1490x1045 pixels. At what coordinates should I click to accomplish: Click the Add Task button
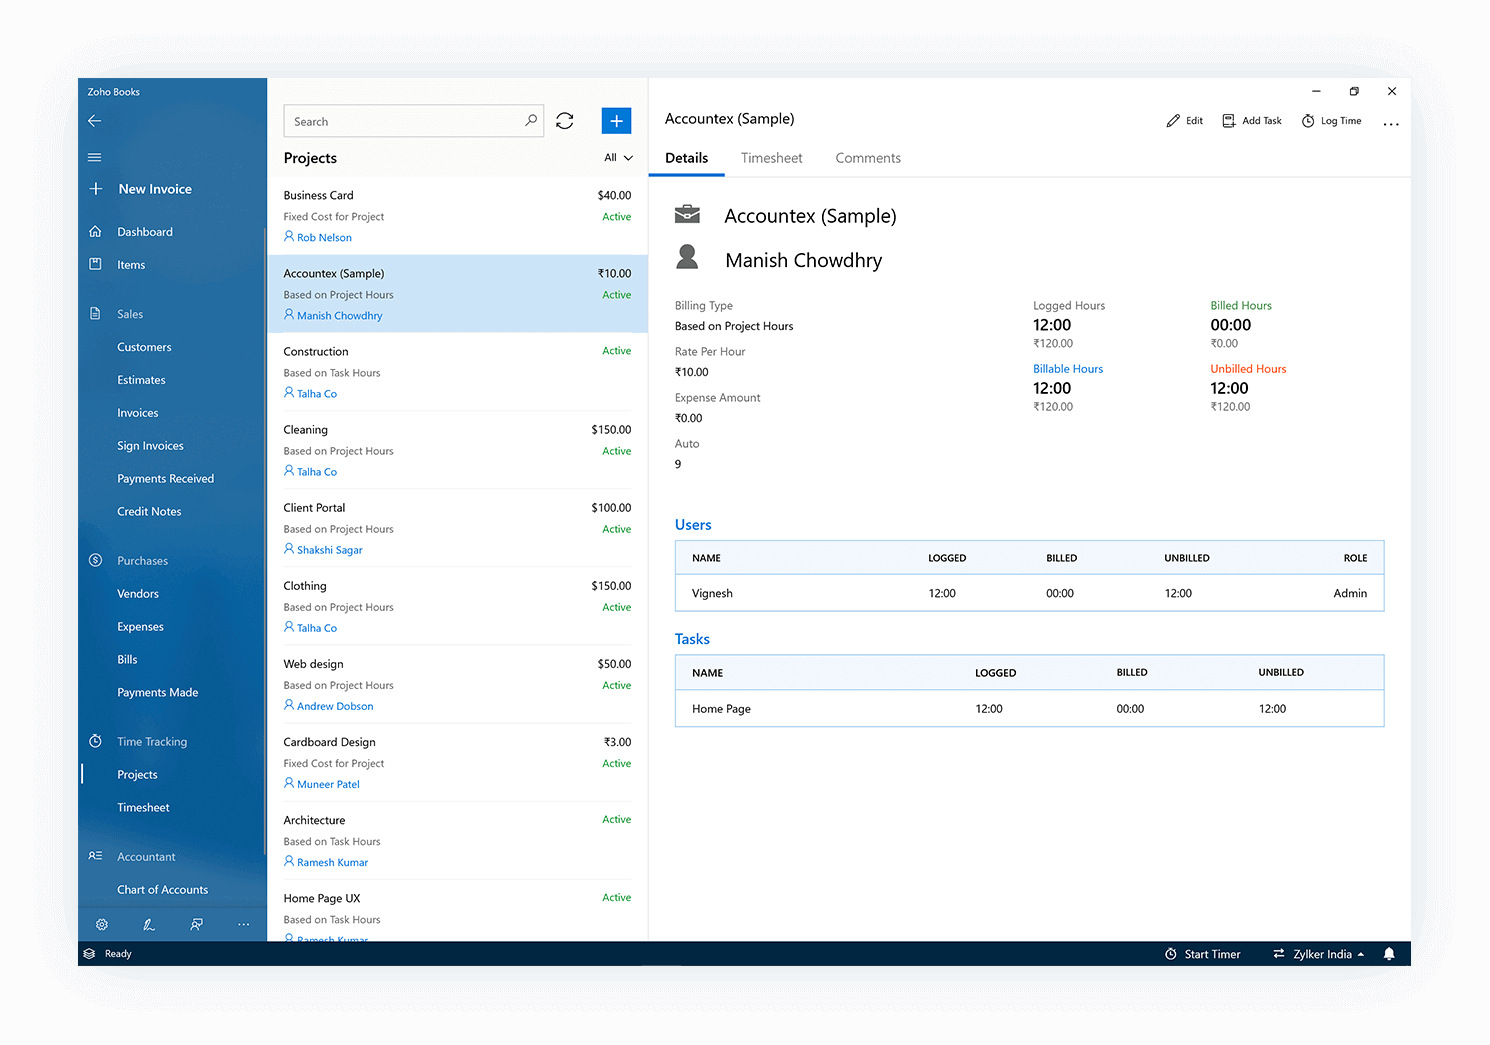[x=1252, y=121]
